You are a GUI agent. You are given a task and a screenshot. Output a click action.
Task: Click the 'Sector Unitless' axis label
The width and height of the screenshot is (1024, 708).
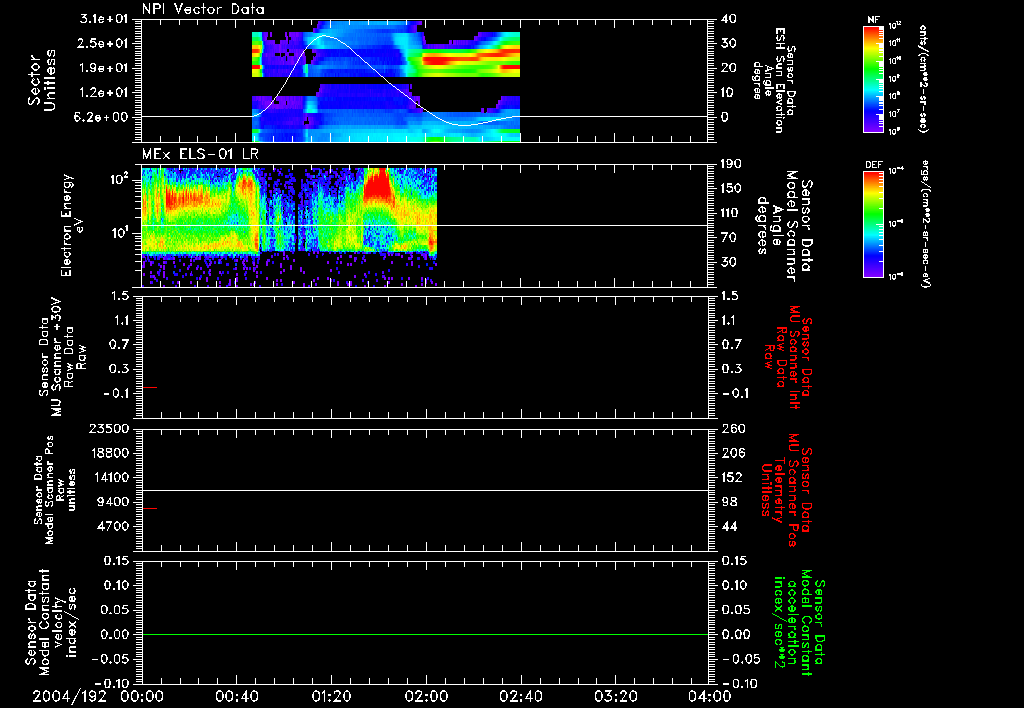(42, 80)
